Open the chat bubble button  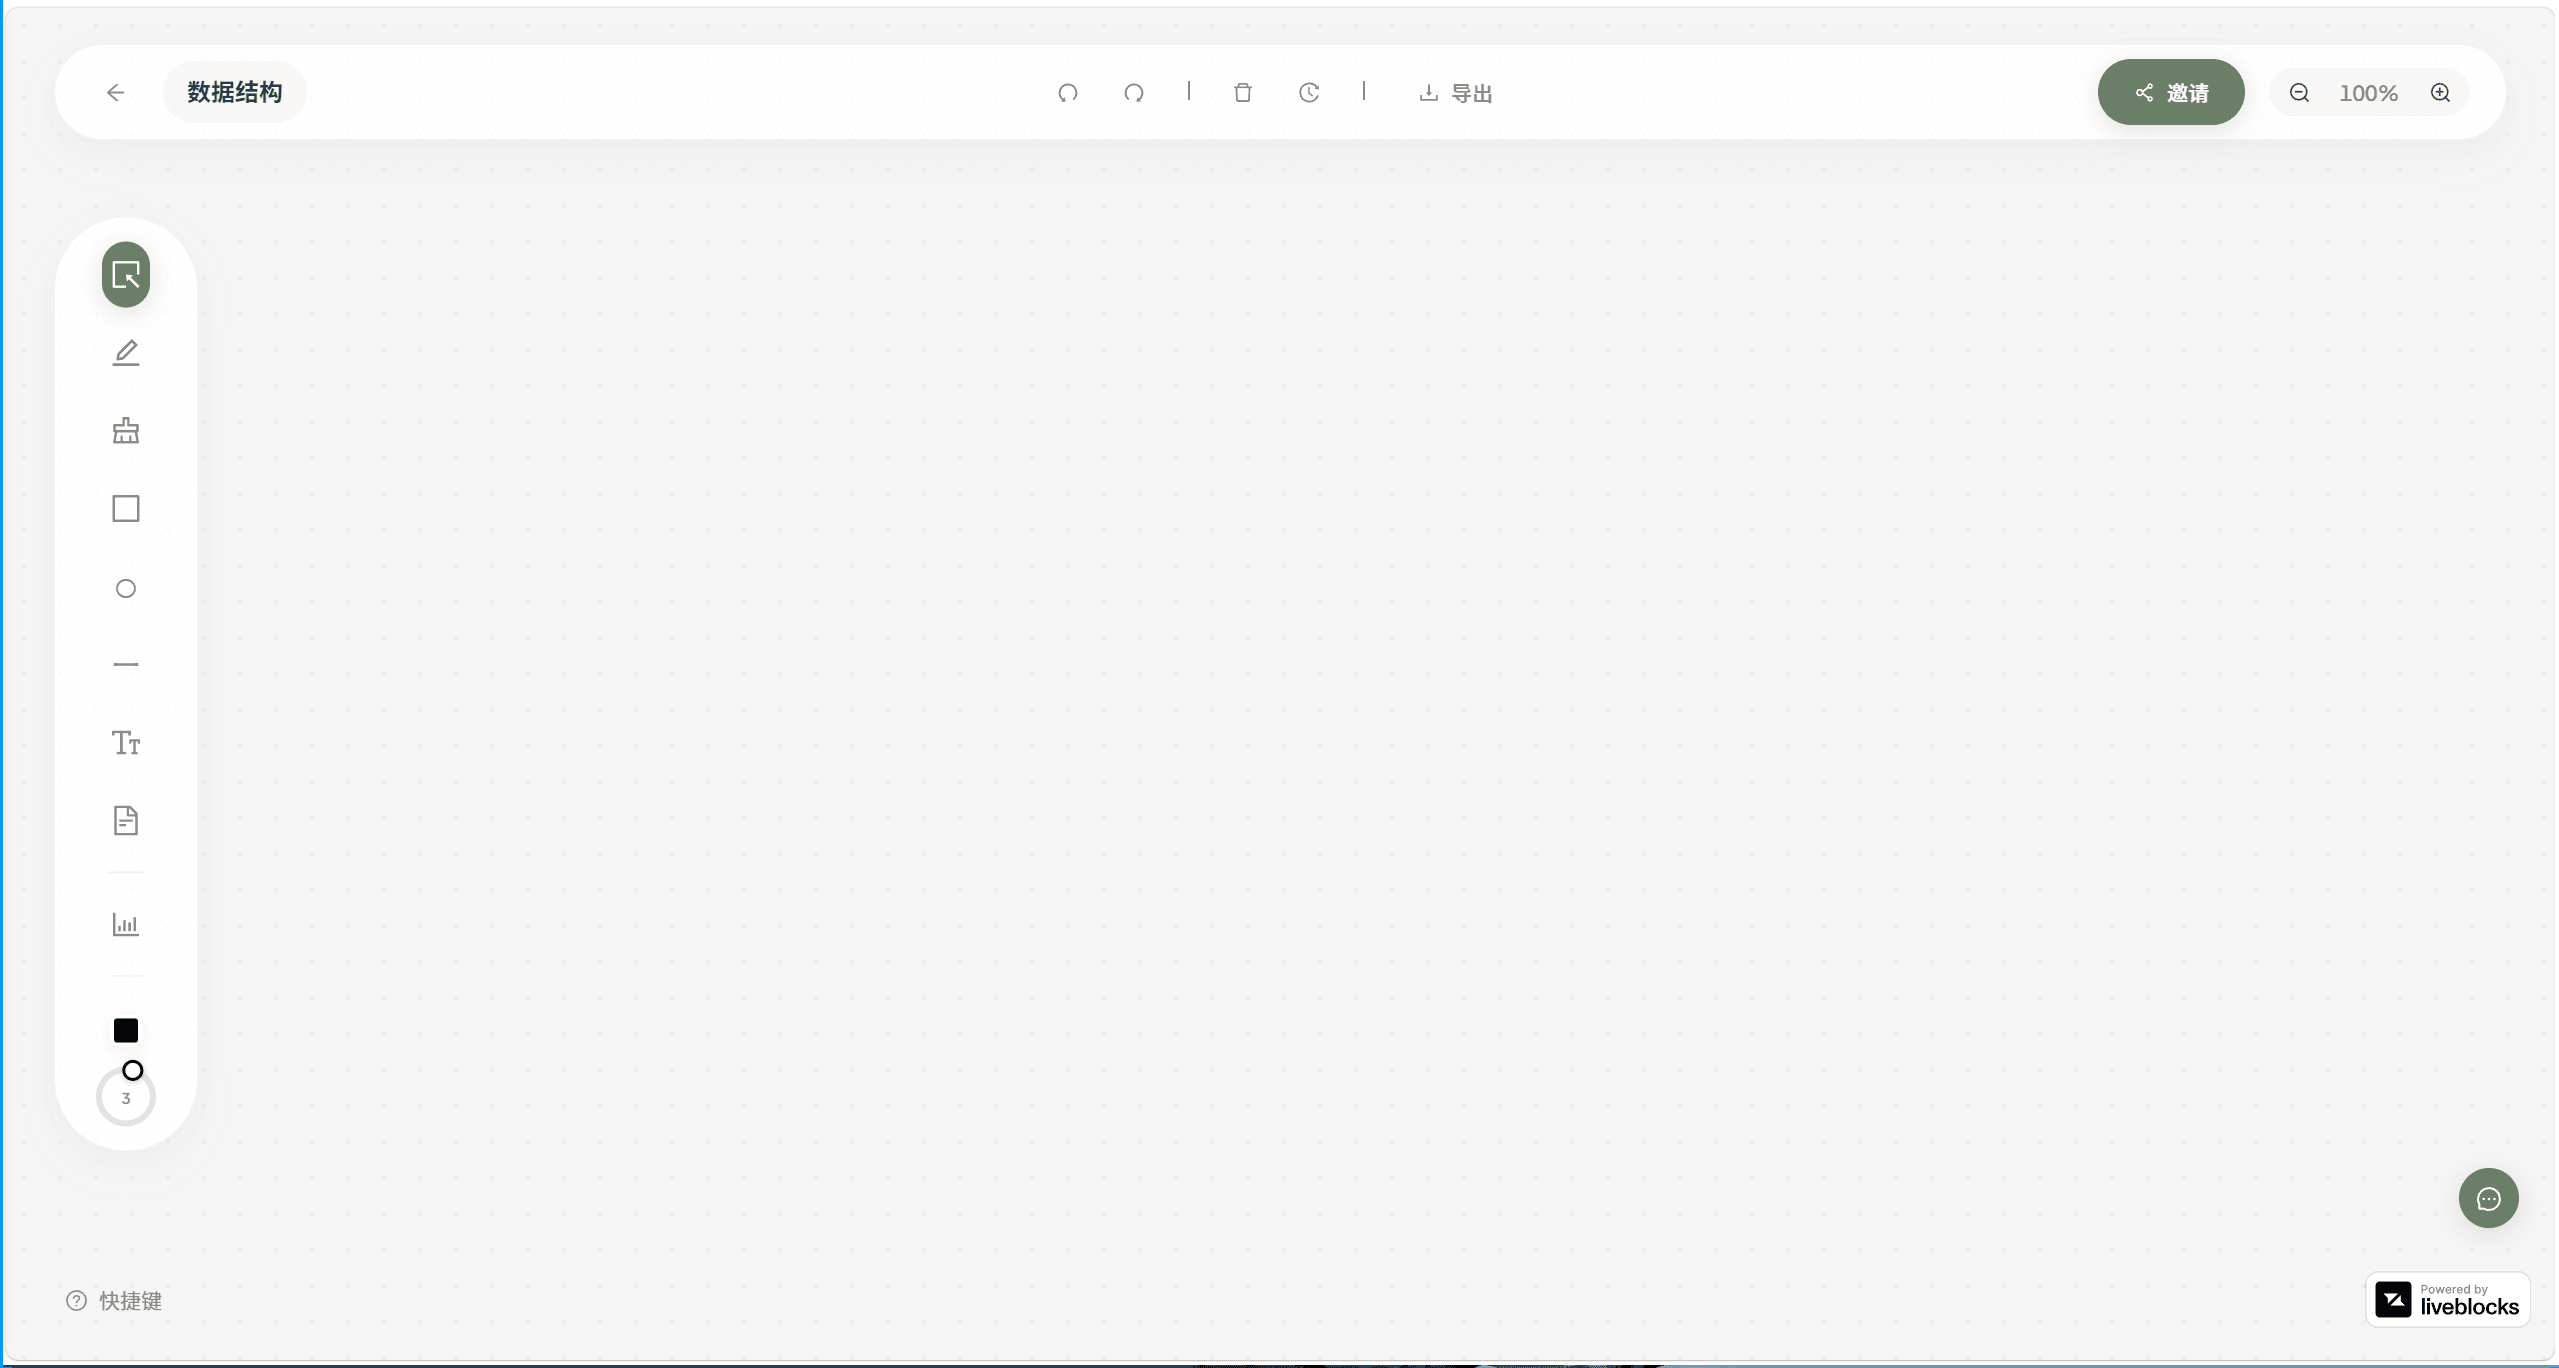tap(2488, 1198)
